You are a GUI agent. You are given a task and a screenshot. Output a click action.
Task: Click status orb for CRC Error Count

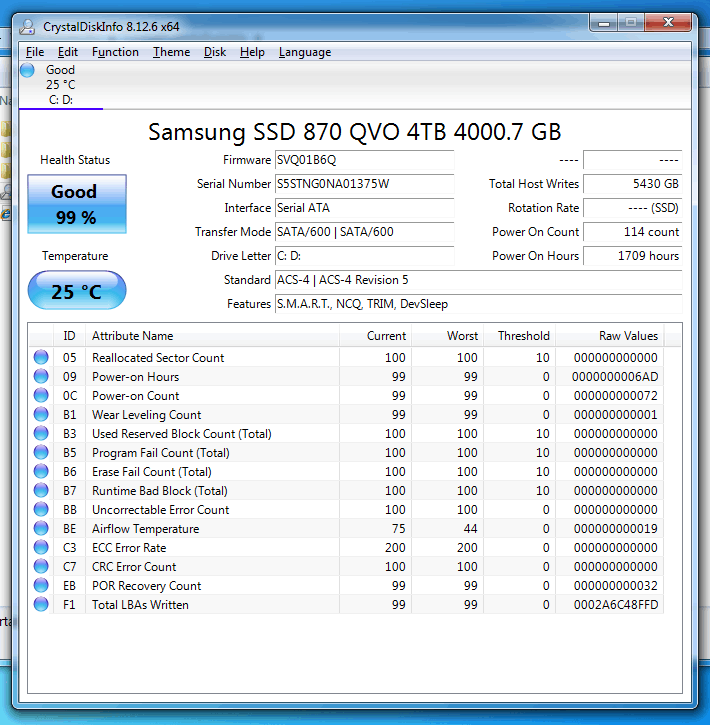41,566
